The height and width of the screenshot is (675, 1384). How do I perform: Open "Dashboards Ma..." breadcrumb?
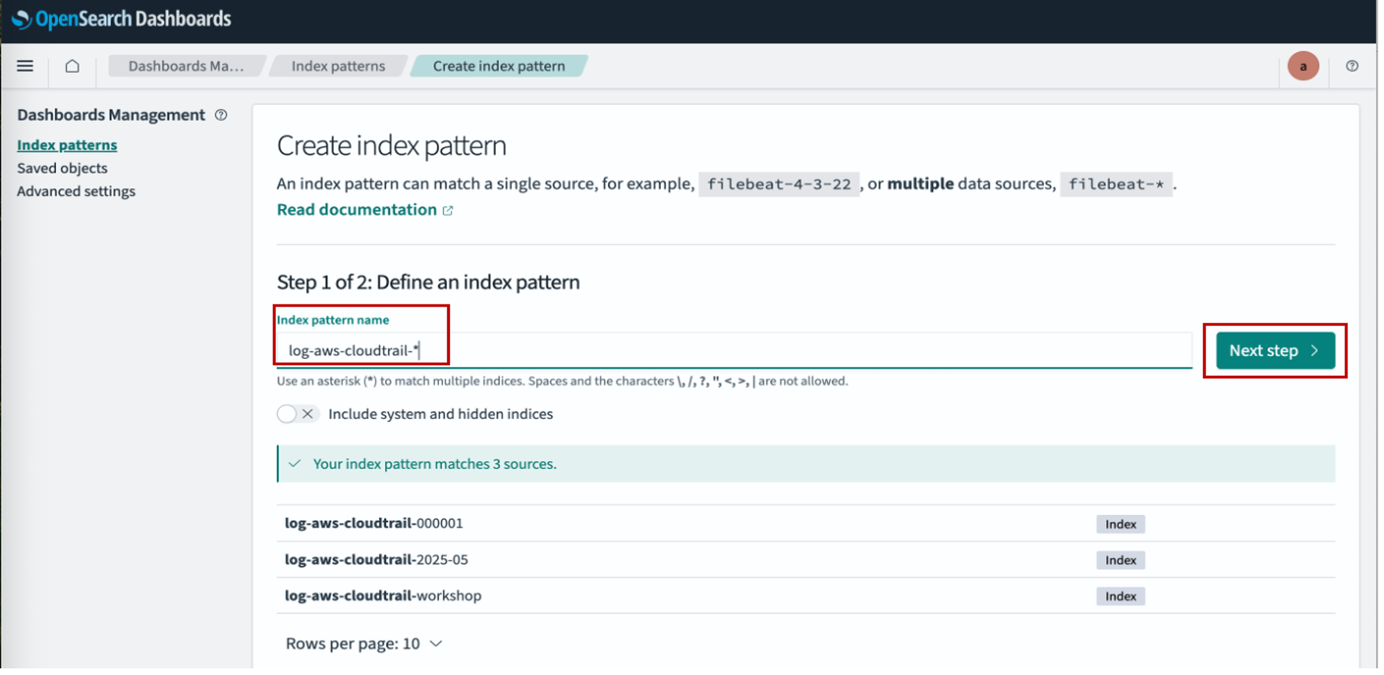(x=185, y=66)
